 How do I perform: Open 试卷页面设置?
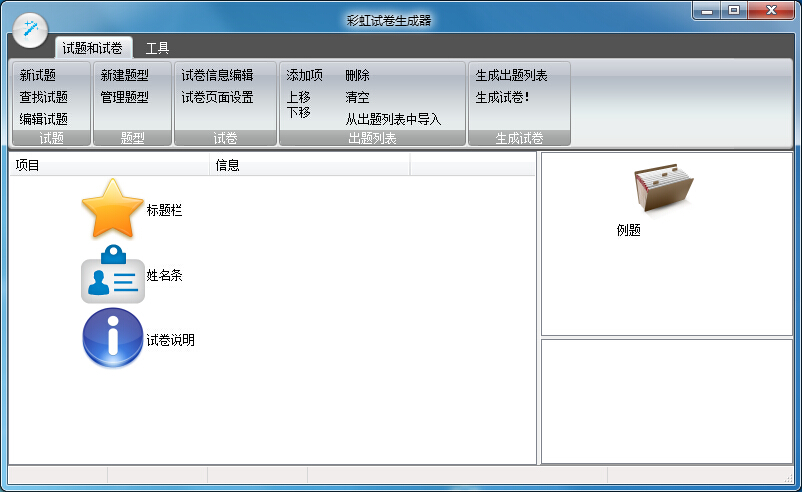point(217,97)
